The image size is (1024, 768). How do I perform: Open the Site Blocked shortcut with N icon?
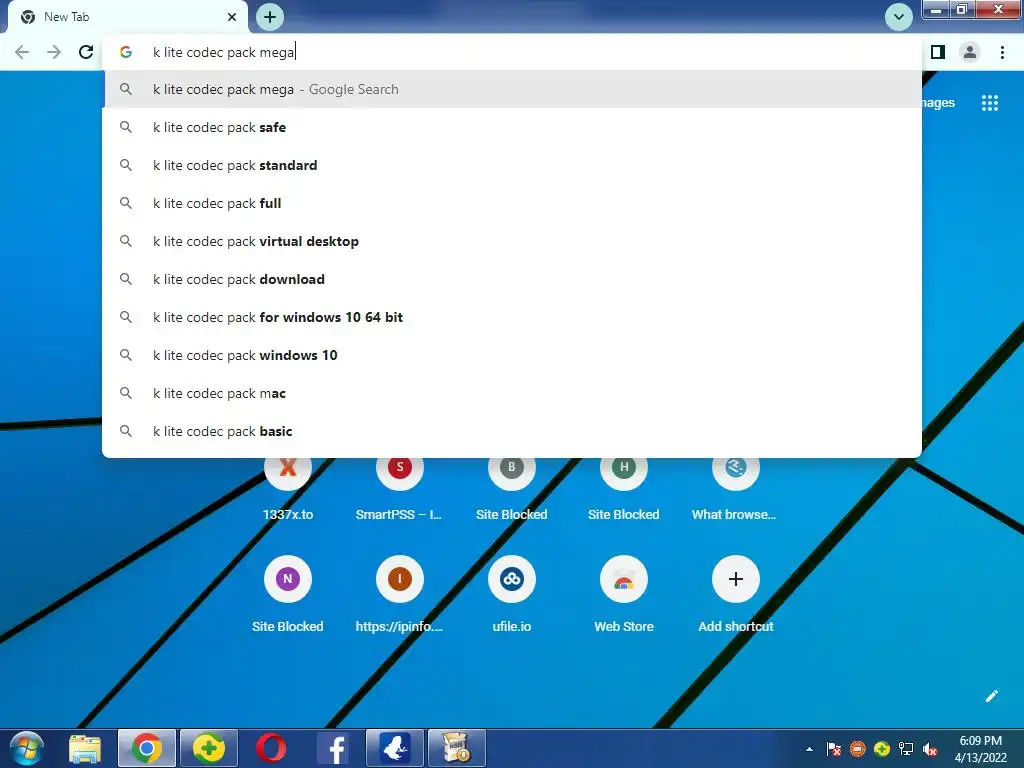tap(288, 593)
